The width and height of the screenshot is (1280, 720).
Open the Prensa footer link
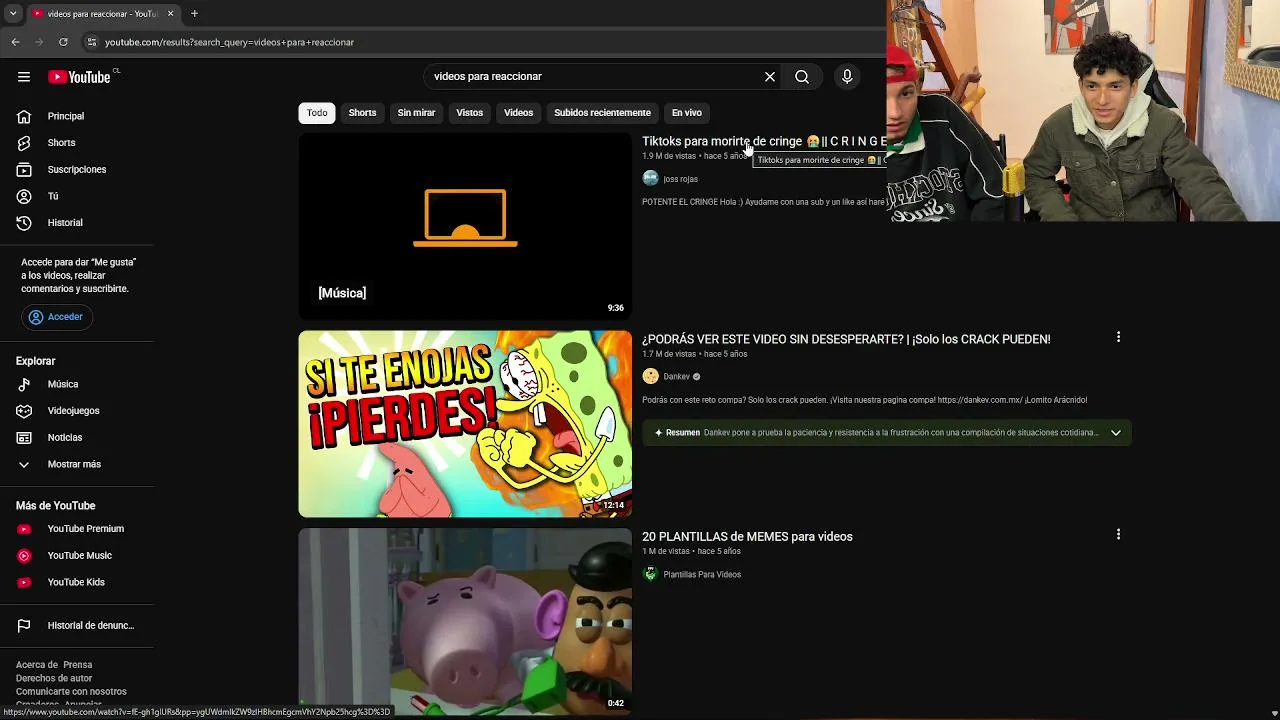coord(78,665)
